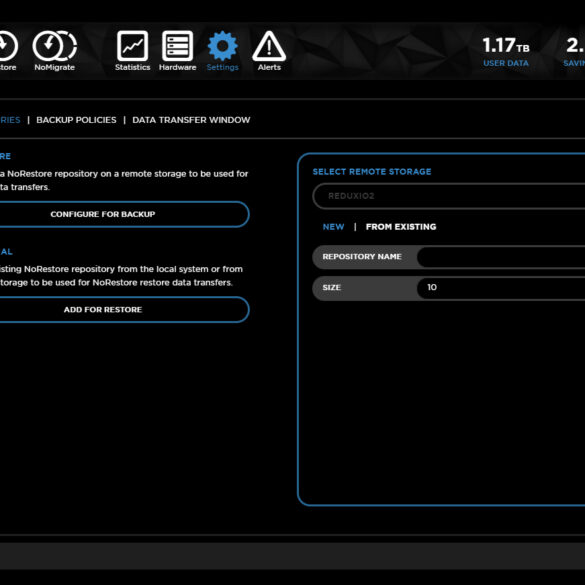Click the Size field showing 10
This screenshot has width=585, height=585.
point(501,288)
